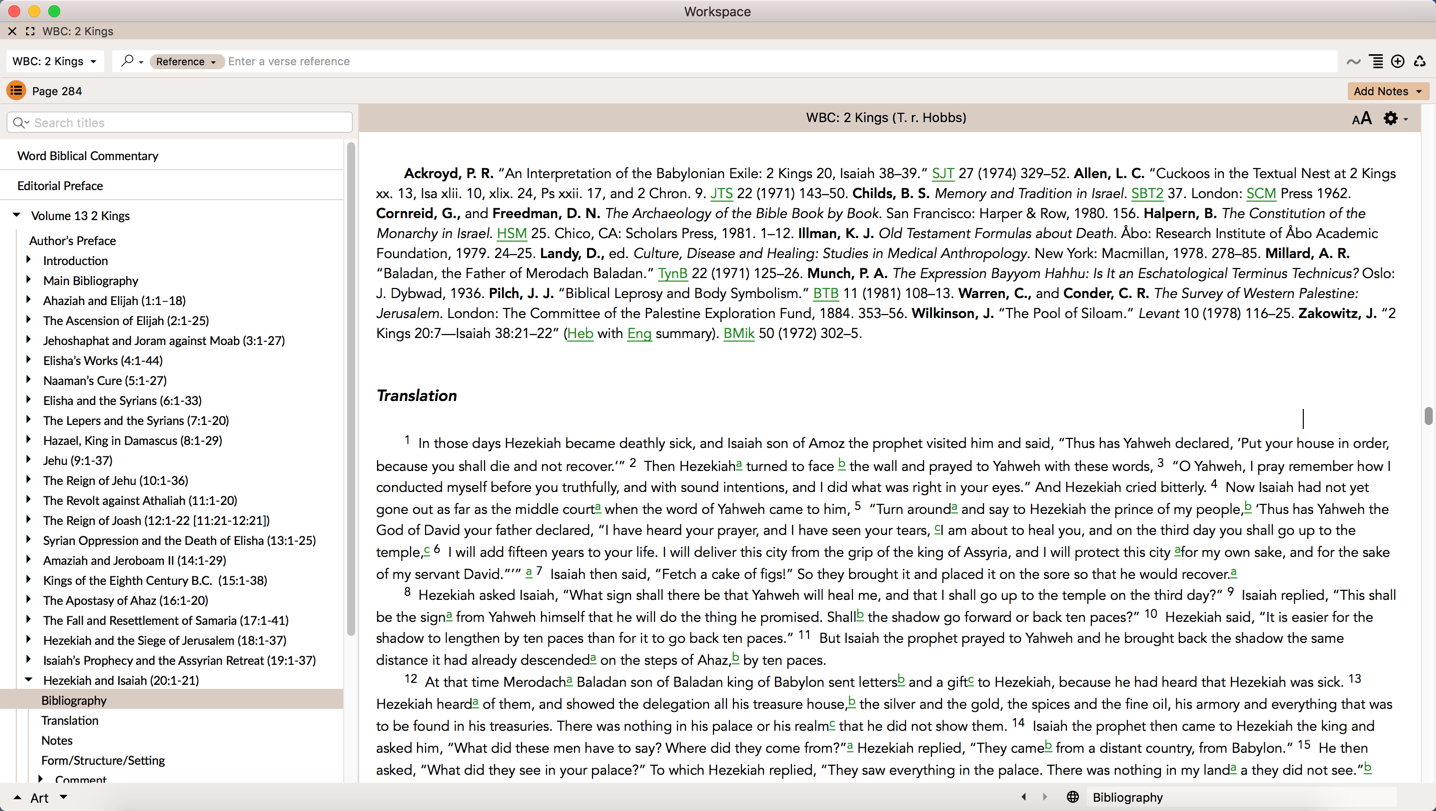Click the contents sidebar scrollbar

[x=351, y=390]
